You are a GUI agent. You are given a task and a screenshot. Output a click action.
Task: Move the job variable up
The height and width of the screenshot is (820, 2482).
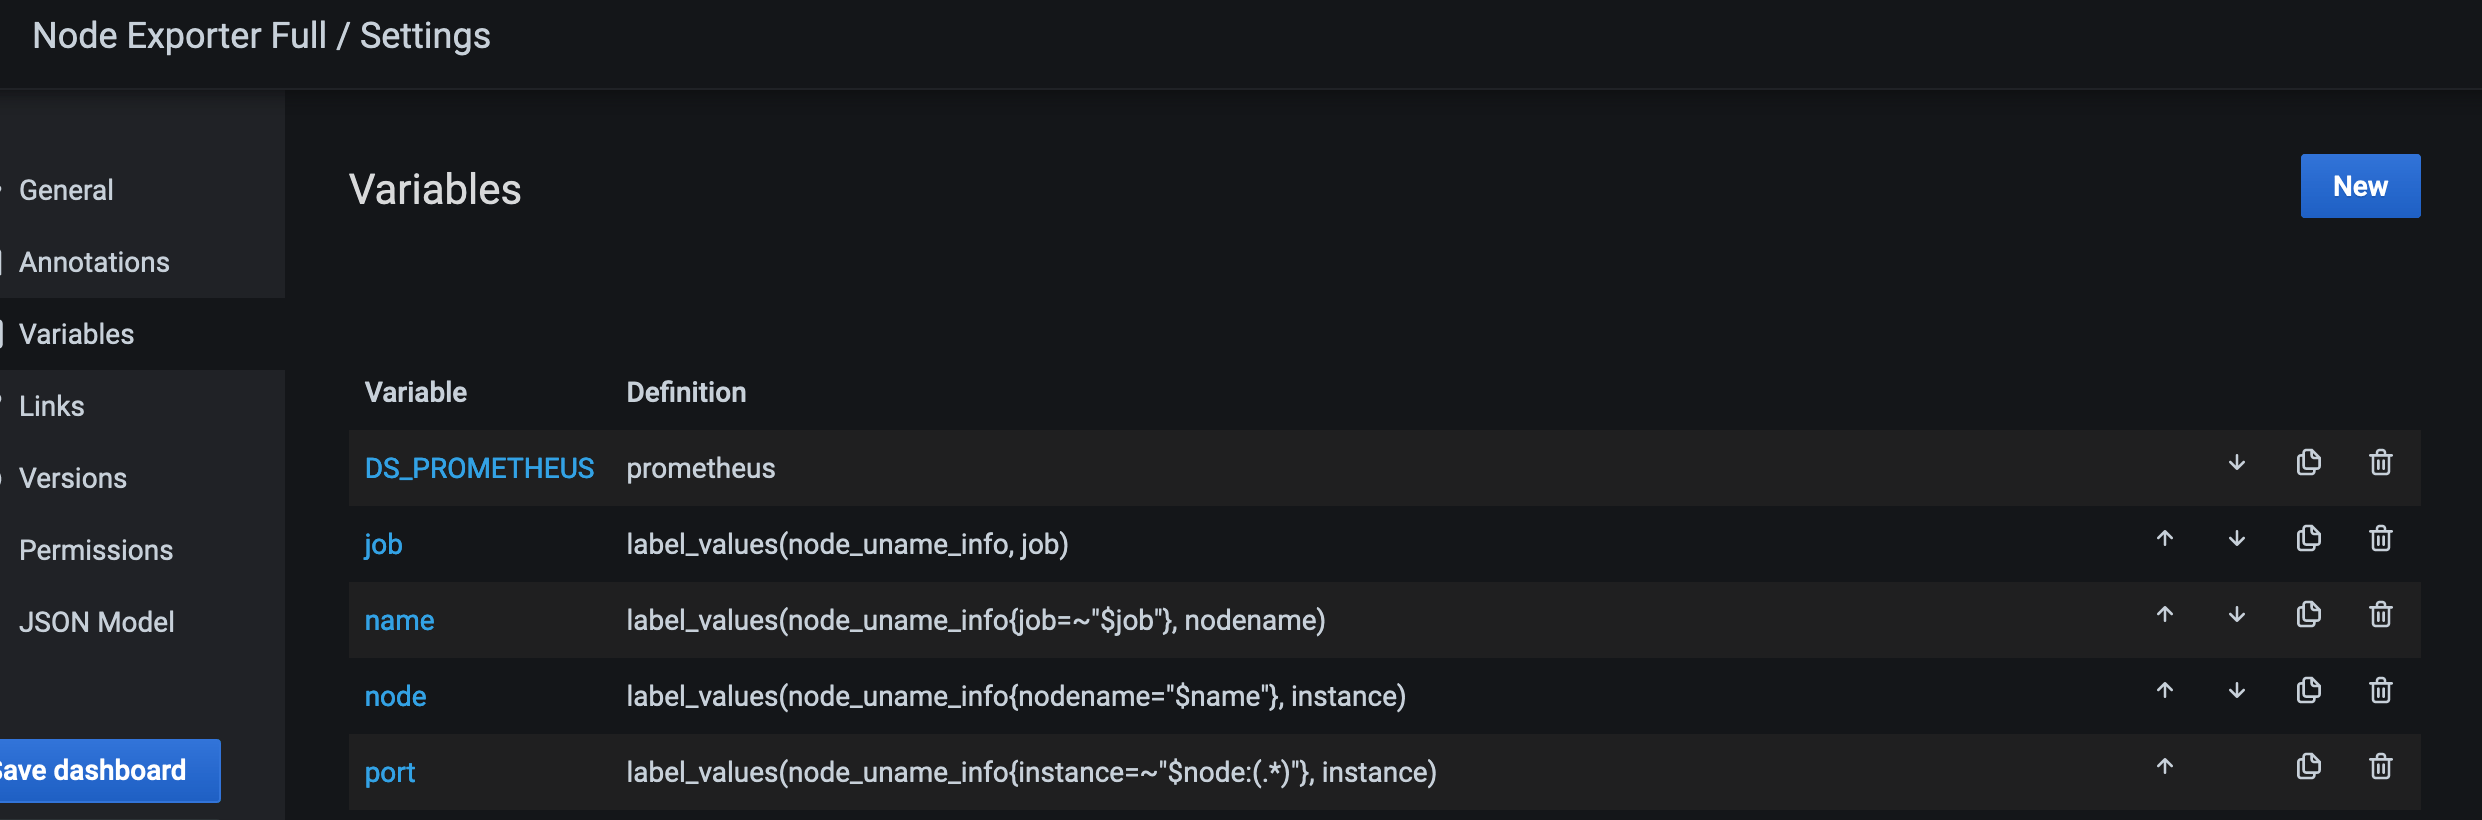tap(2164, 539)
